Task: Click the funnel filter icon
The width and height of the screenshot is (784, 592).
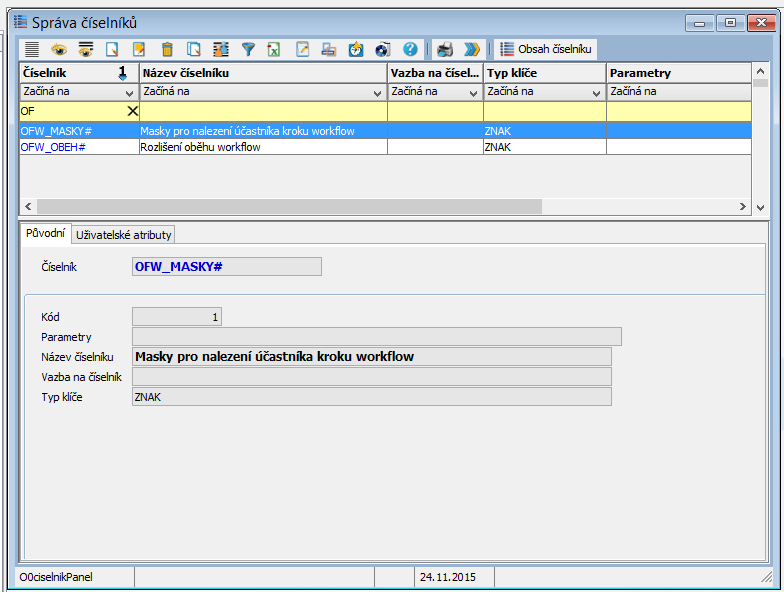Action: 248,49
